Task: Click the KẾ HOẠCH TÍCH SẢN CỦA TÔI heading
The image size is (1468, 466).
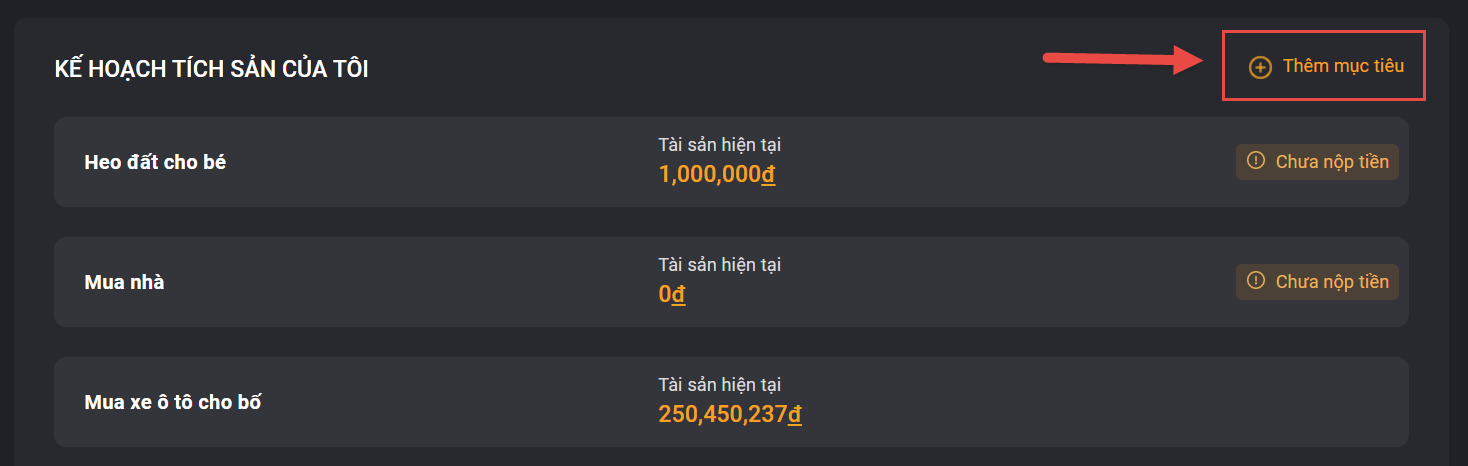Action: [211, 70]
